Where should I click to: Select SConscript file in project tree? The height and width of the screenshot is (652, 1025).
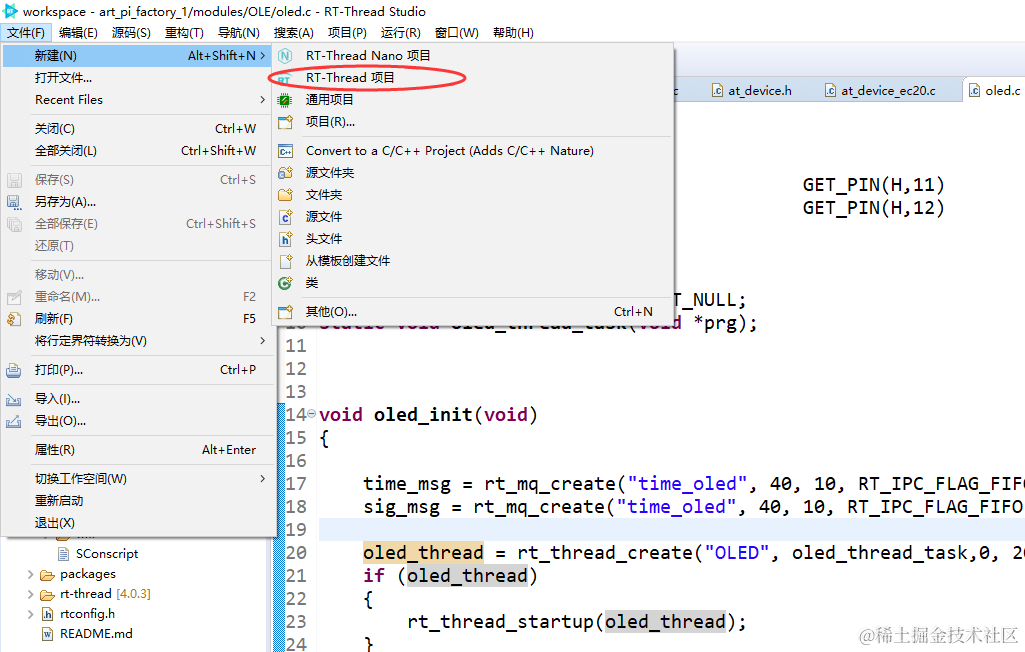pos(107,554)
